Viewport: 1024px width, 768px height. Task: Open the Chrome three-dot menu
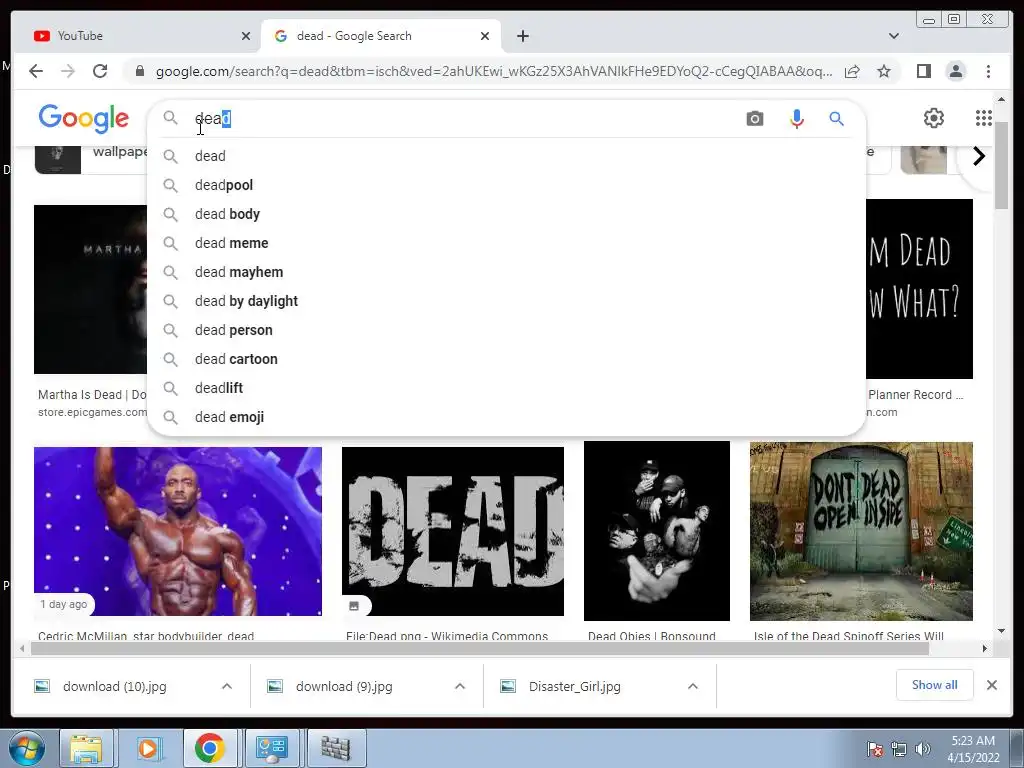988,71
